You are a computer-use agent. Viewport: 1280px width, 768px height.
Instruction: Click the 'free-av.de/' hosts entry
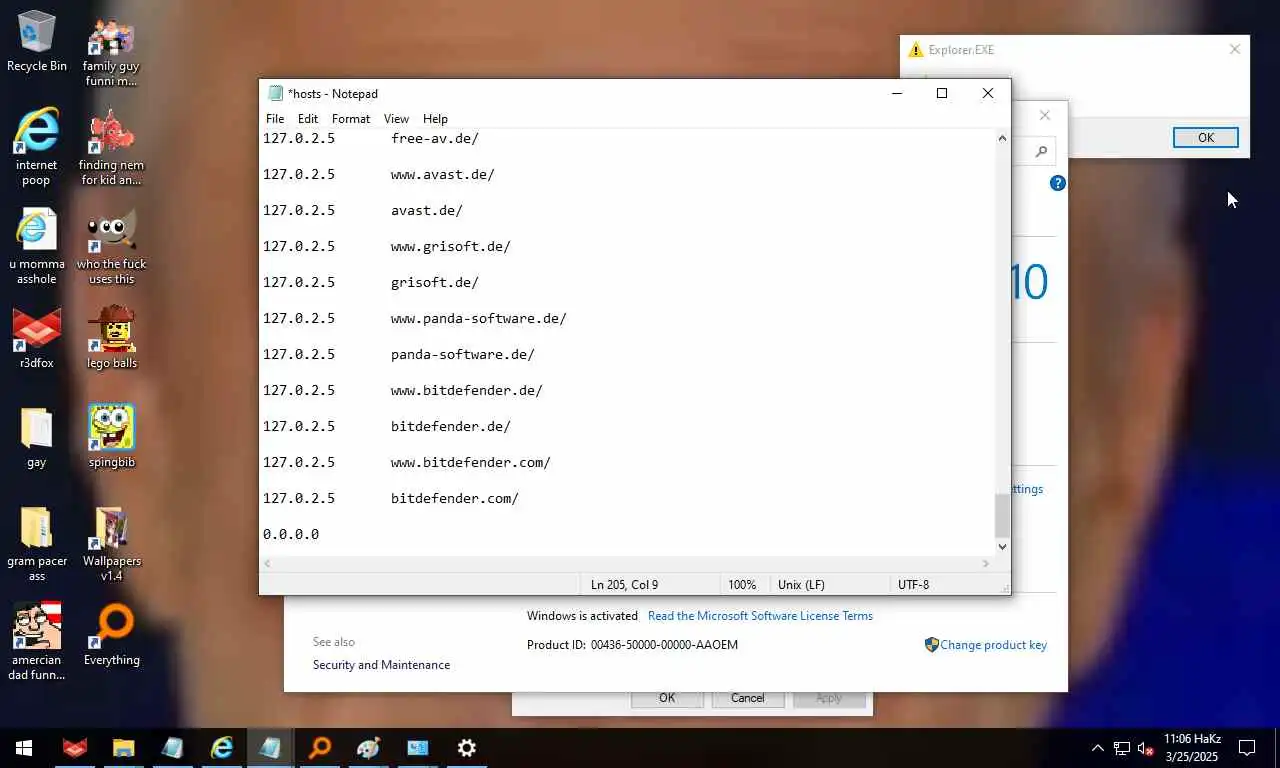(x=435, y=138)
